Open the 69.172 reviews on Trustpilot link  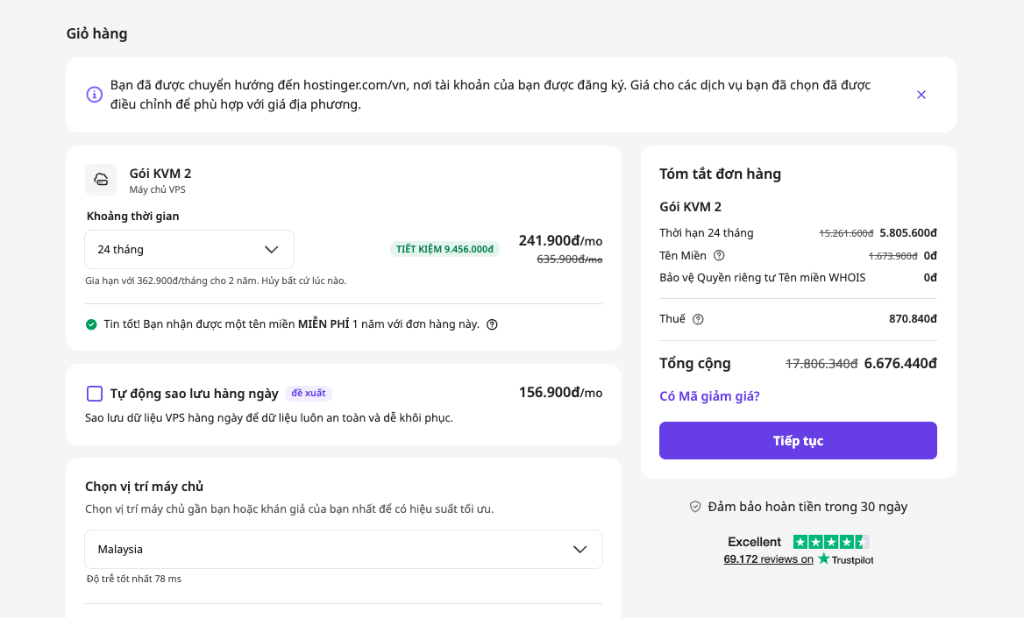pos(798,559)
